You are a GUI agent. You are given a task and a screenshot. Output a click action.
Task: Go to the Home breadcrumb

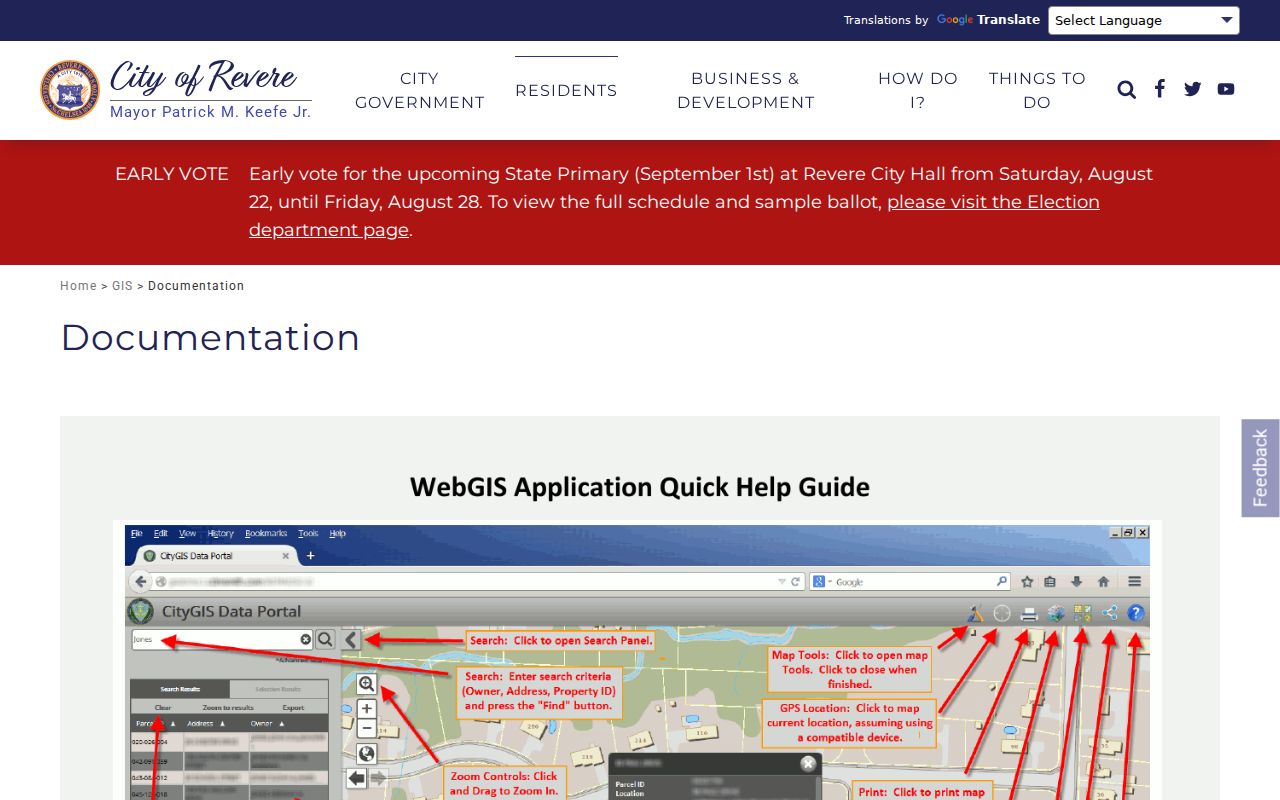coord(78,286)
